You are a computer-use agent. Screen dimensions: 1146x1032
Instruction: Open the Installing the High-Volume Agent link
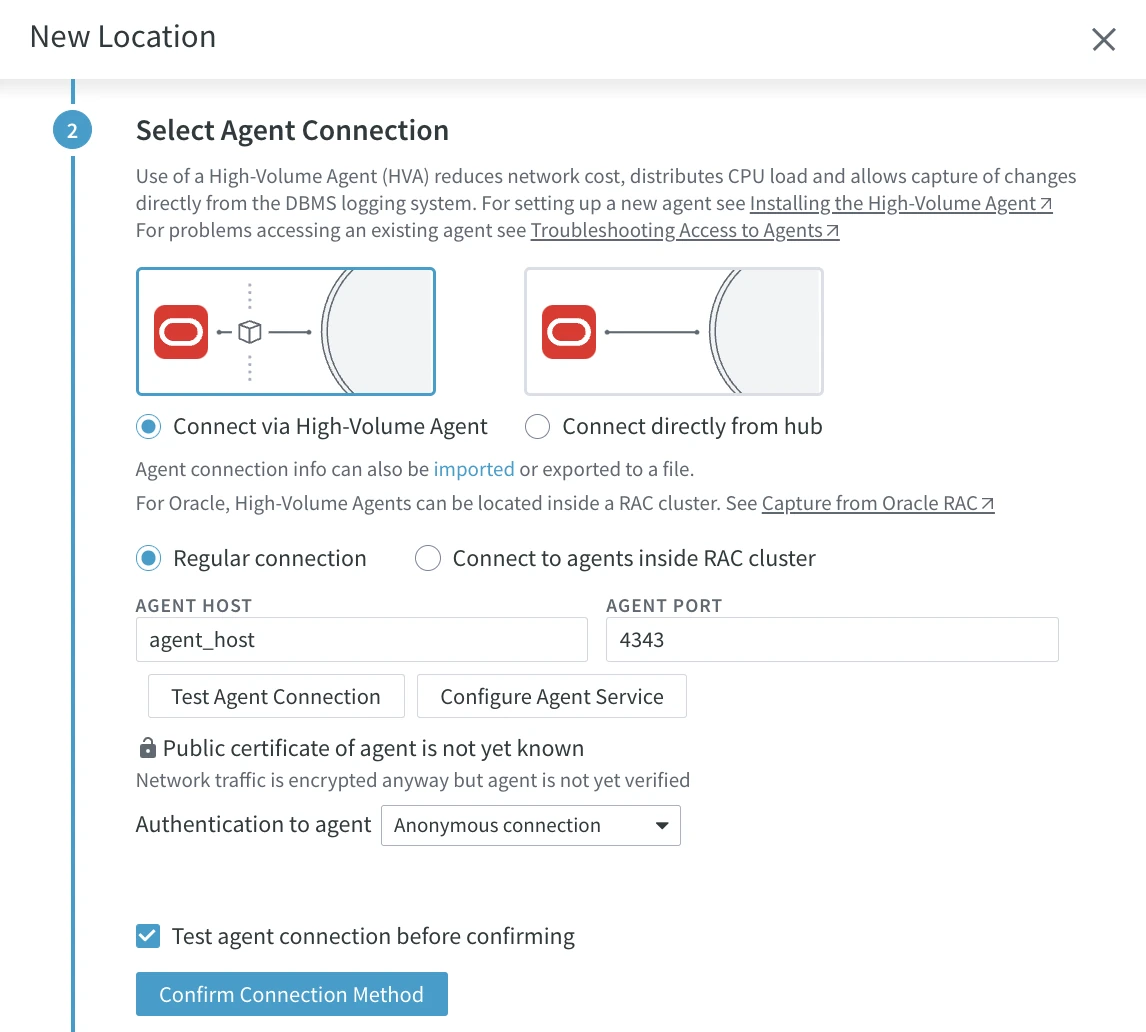[895, 203]
